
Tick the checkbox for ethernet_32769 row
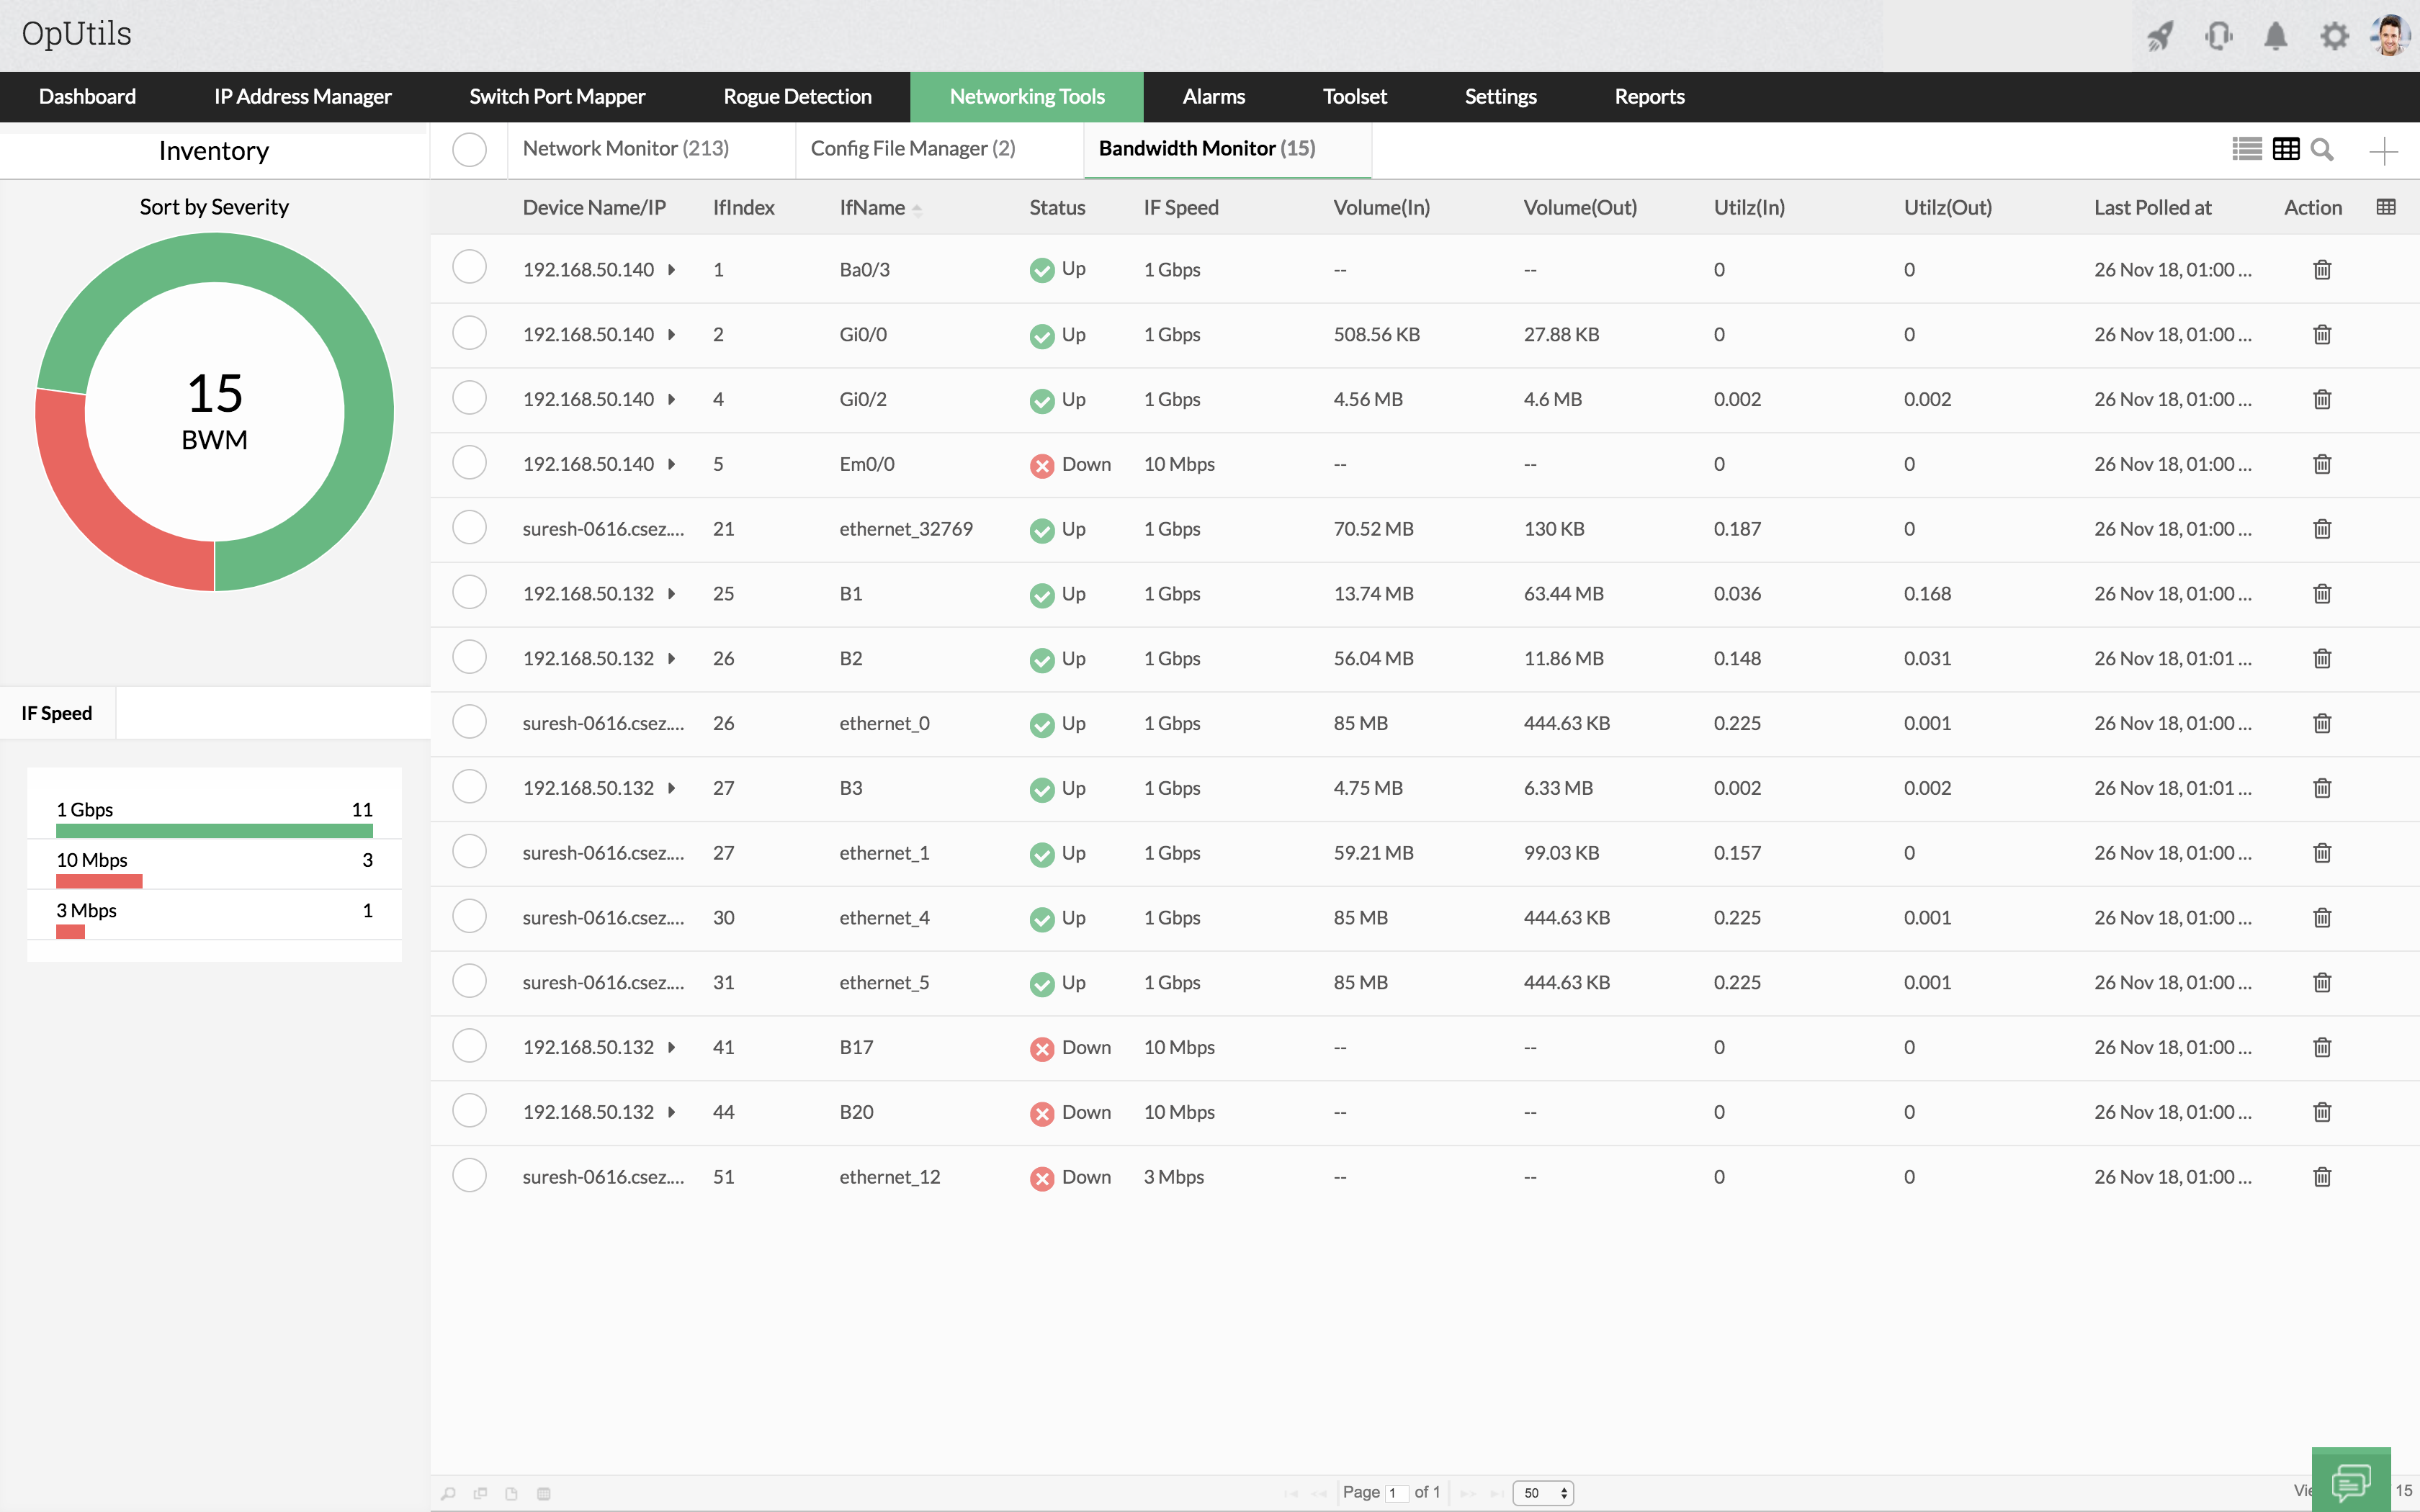[x=469, y=528]
